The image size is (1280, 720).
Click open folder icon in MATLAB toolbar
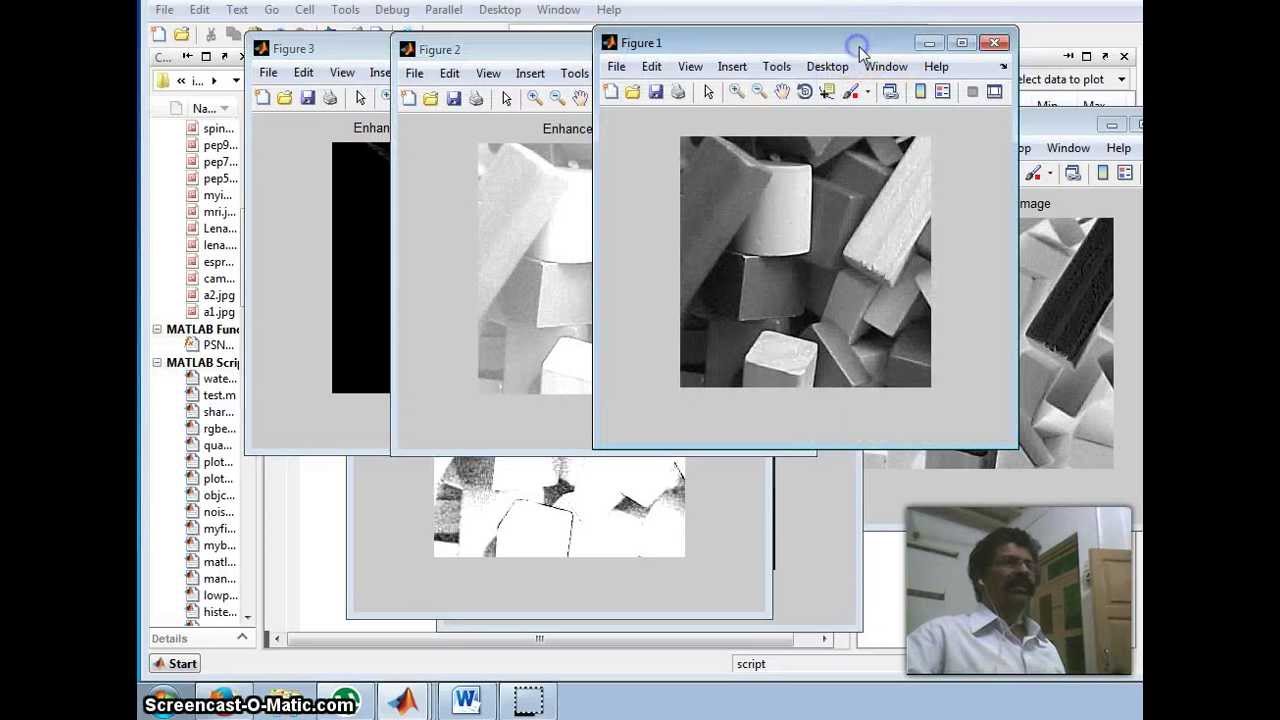tap(181, 35)
